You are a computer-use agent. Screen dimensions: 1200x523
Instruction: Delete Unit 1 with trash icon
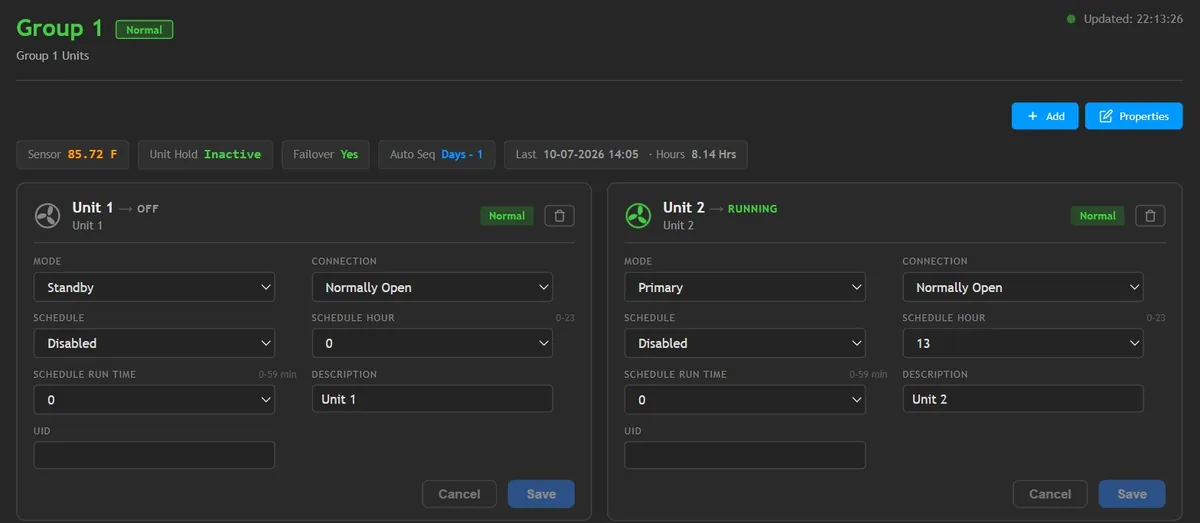click(560, 216)
